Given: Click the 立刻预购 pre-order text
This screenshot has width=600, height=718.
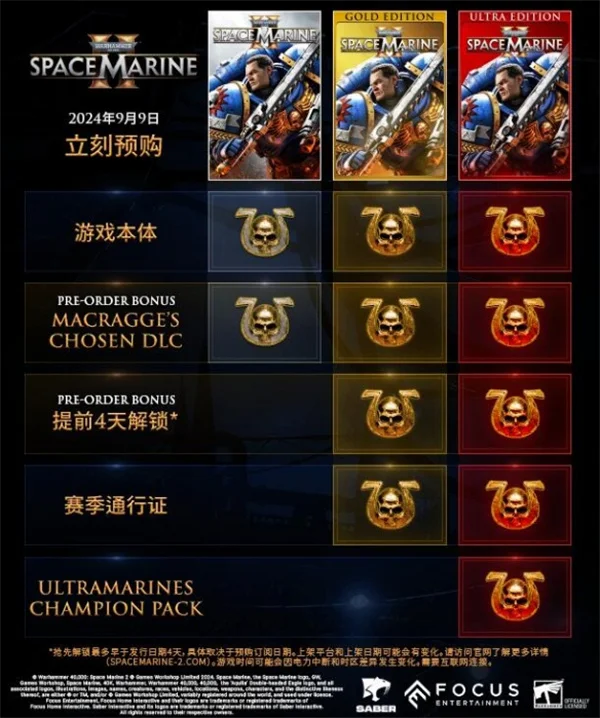Looking at the screenshot, I should pyautogui.click(x=114, y=146).
